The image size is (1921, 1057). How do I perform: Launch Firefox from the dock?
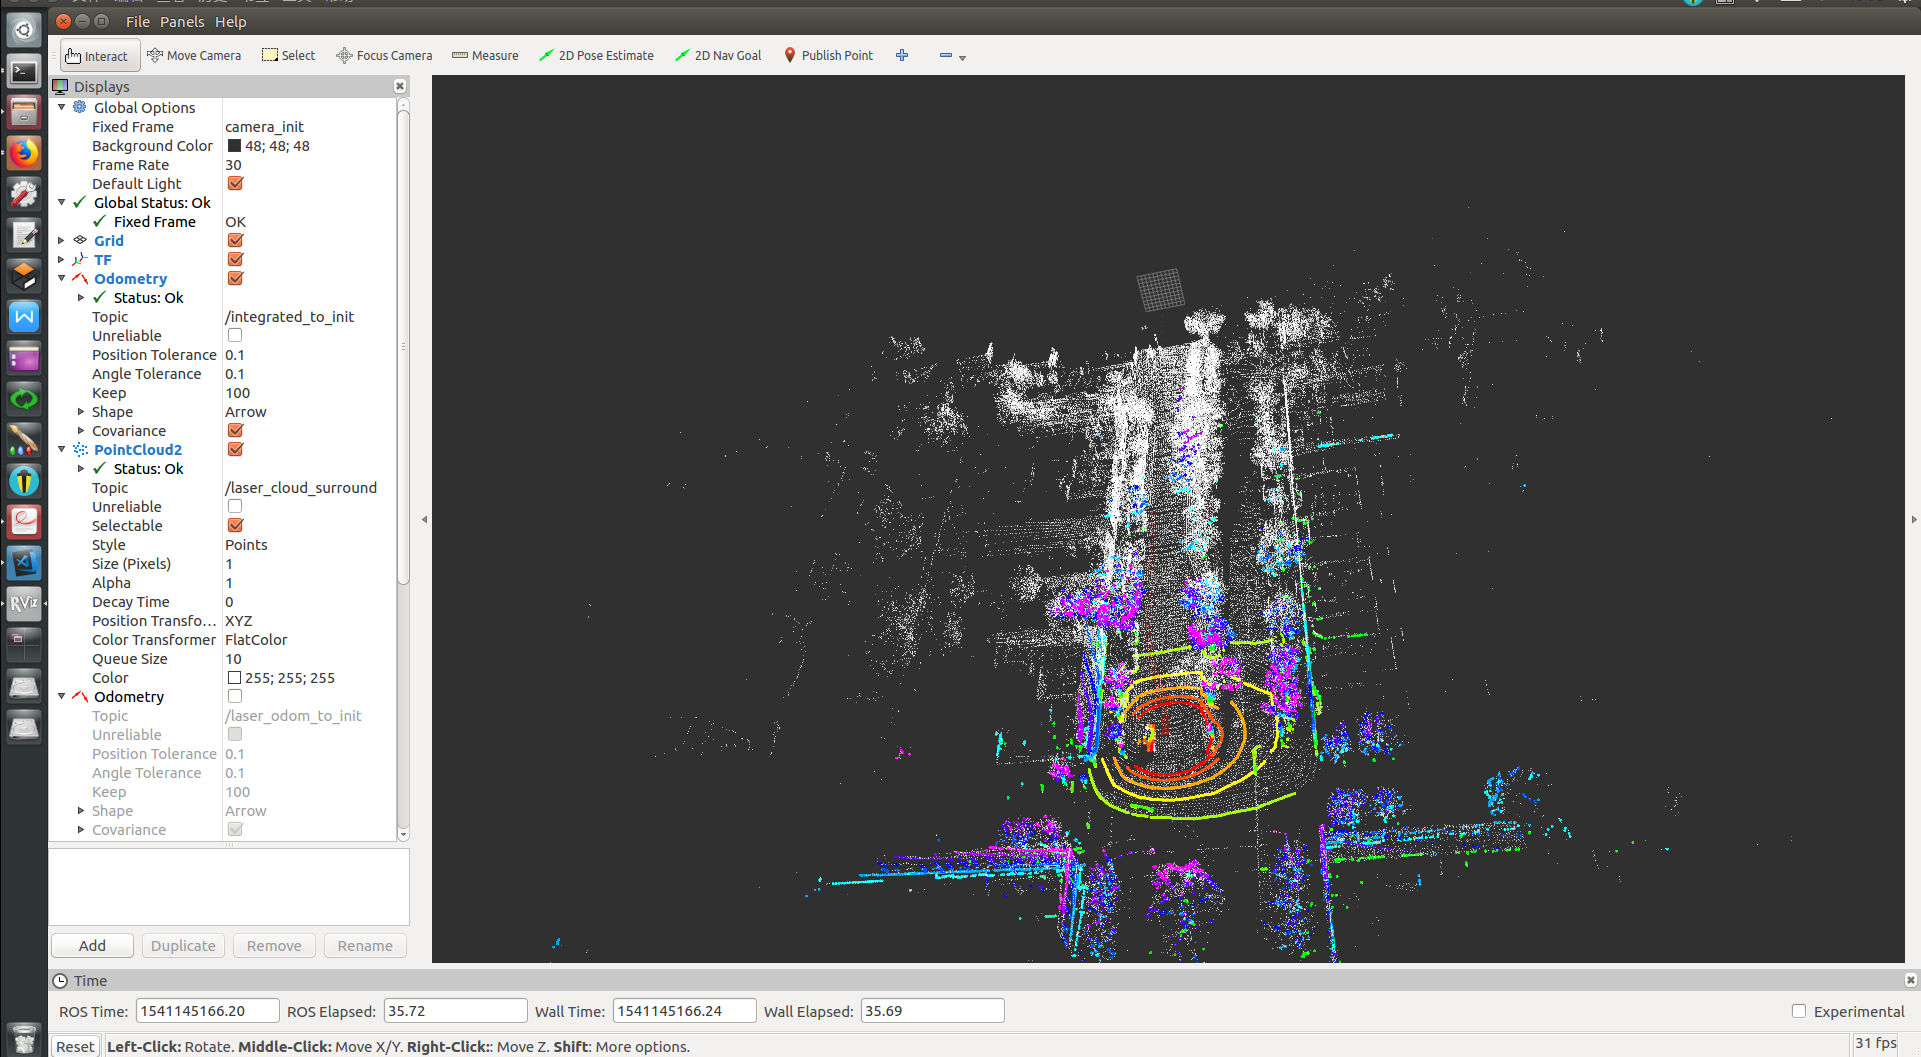[x=23, y=153]
